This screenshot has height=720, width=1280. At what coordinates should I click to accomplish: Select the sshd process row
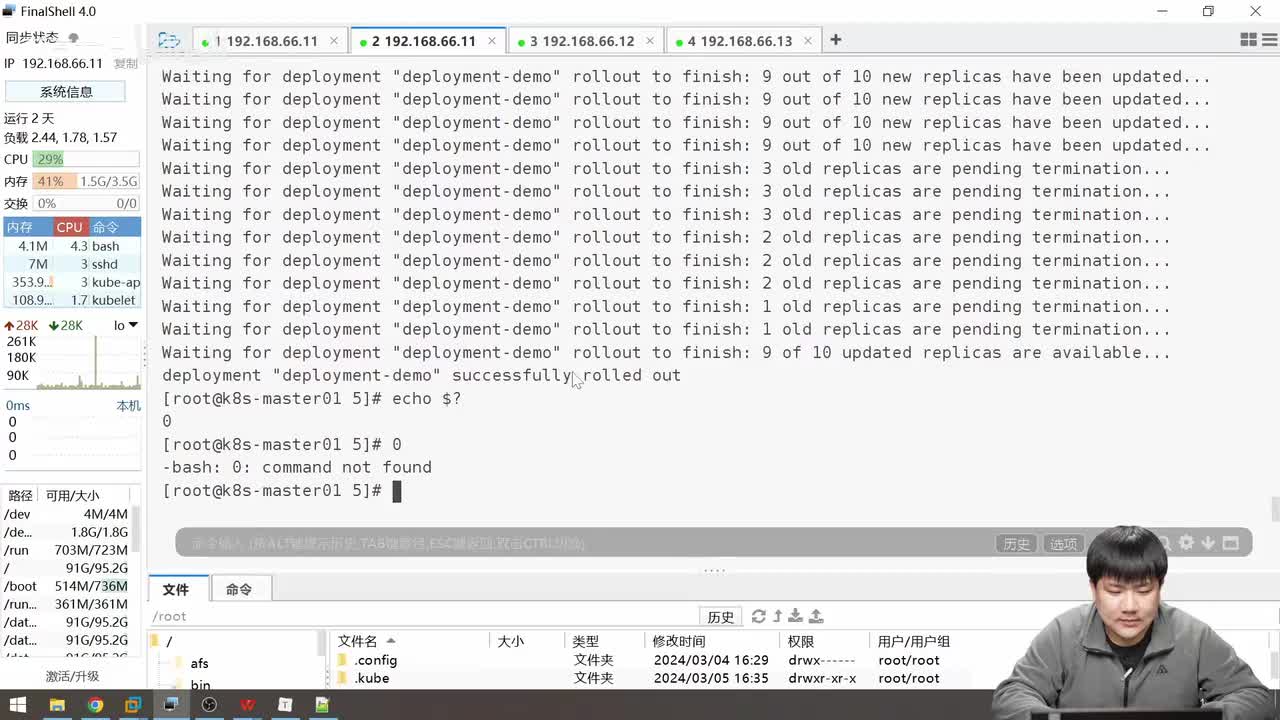72,264
